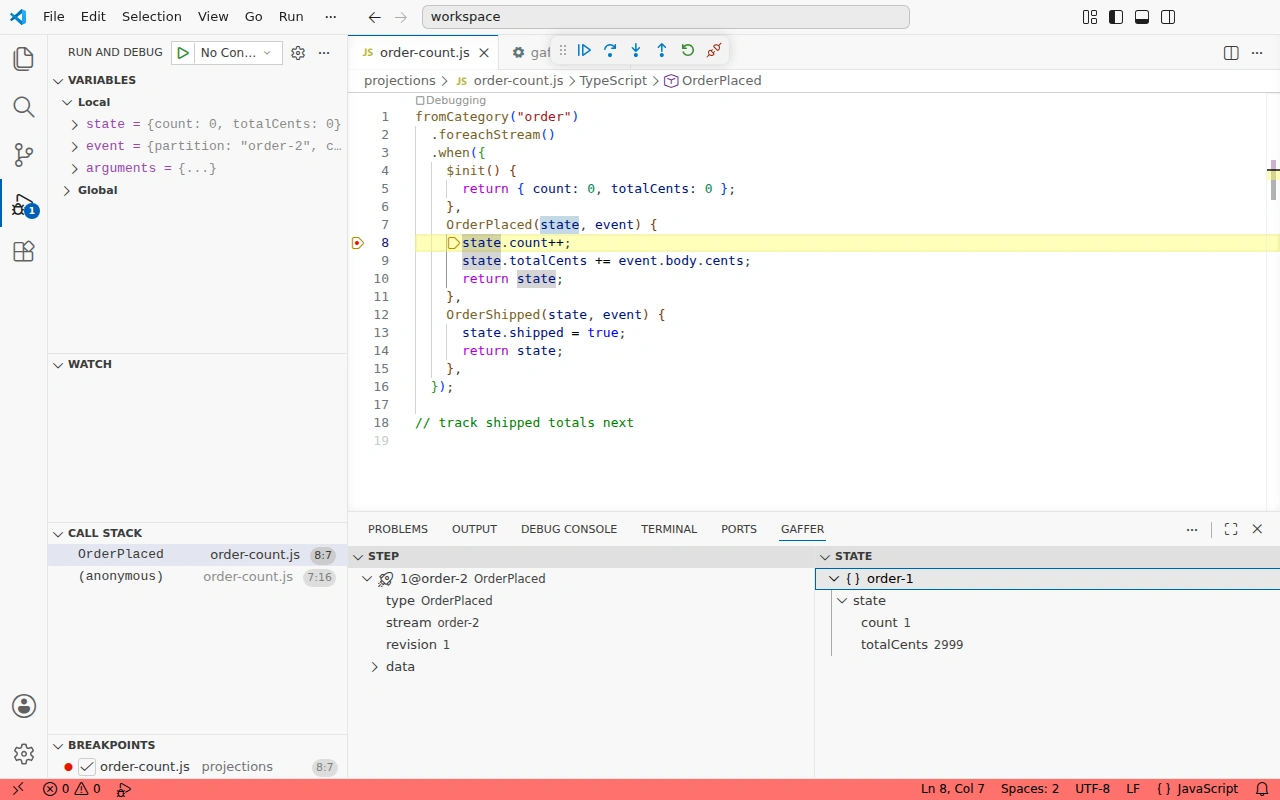Viewport: 1280px width, 800px height.
Task: Open the Run and Debug view icon
Action: 24,204
